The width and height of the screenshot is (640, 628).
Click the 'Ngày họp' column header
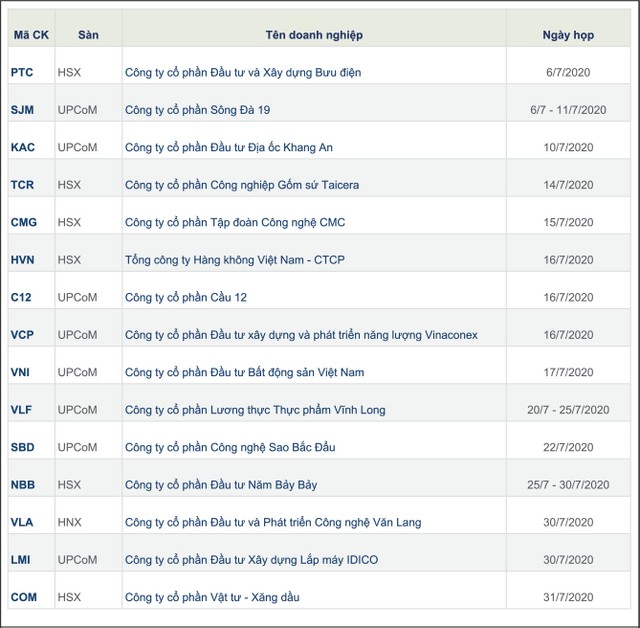point(568,35)
